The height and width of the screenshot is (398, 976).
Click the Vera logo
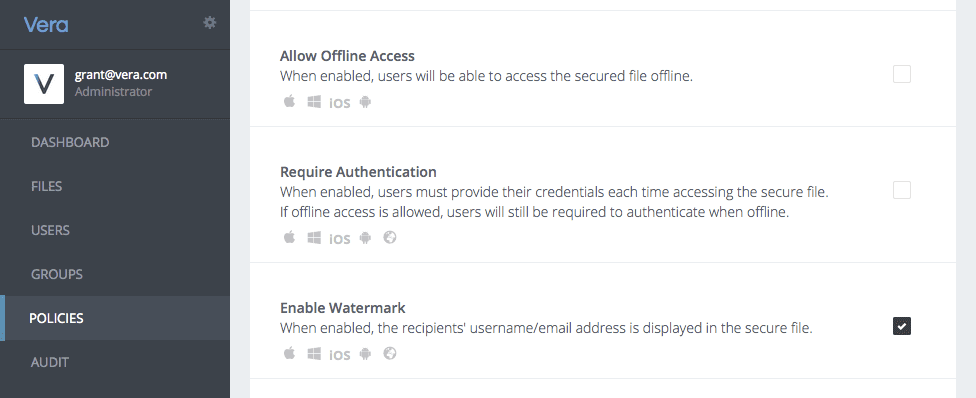click(x=46, y=25)
